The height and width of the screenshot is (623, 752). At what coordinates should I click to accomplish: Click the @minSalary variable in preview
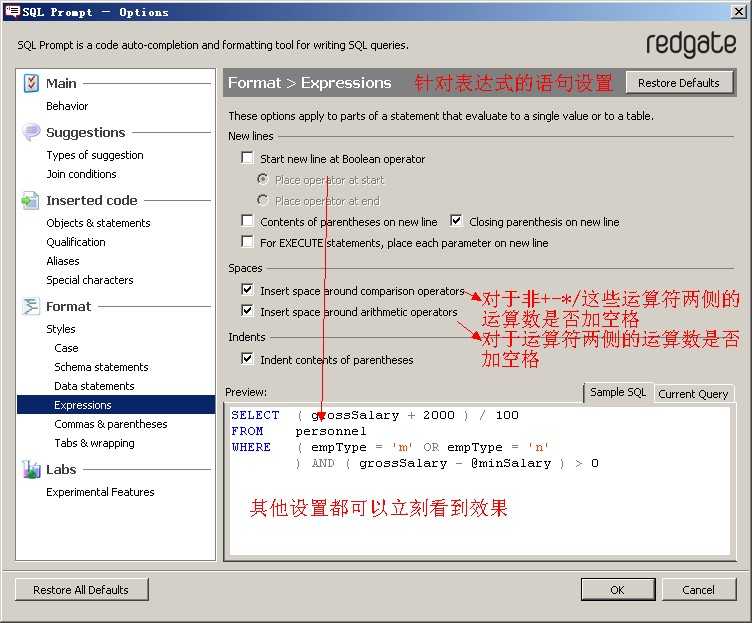click(x=511, y=463)
